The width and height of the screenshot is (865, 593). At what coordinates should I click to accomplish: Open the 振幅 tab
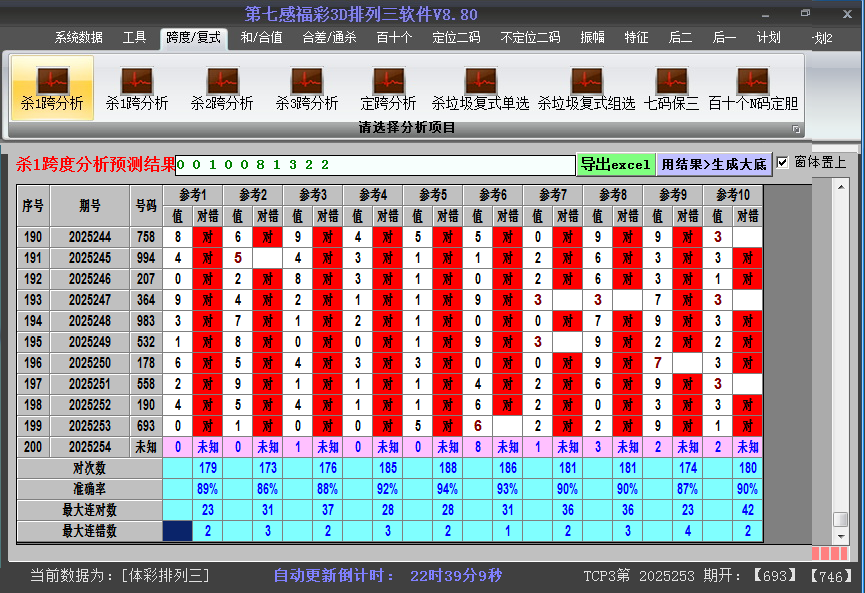[x=593, y=38]
